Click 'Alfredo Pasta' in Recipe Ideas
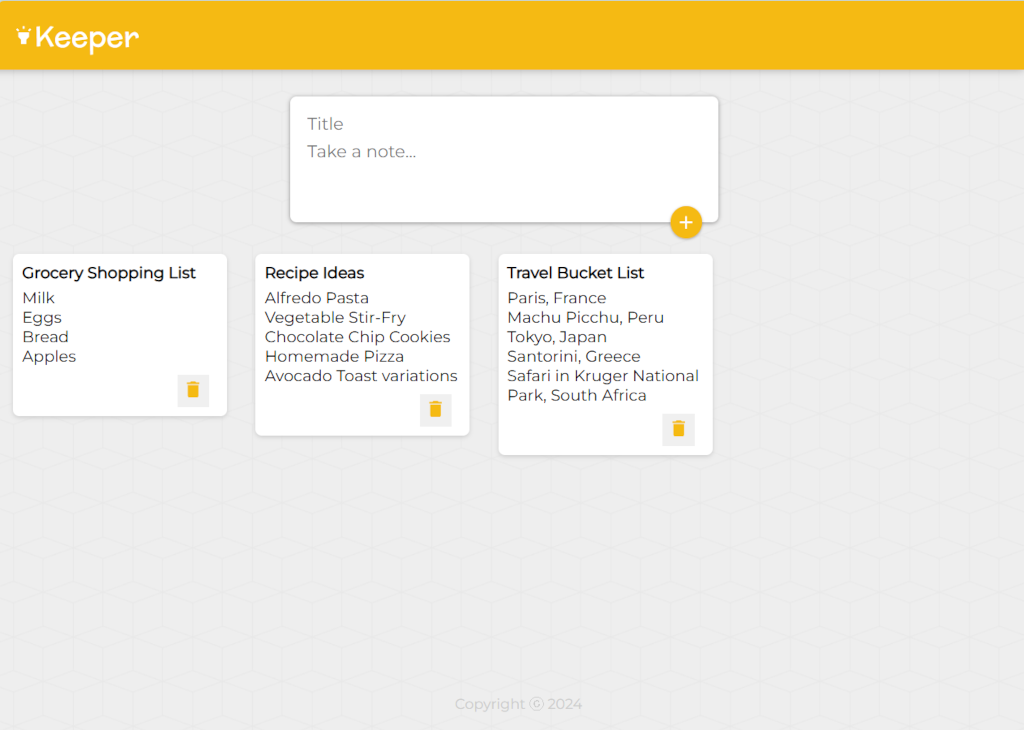 tap(316, 298)
